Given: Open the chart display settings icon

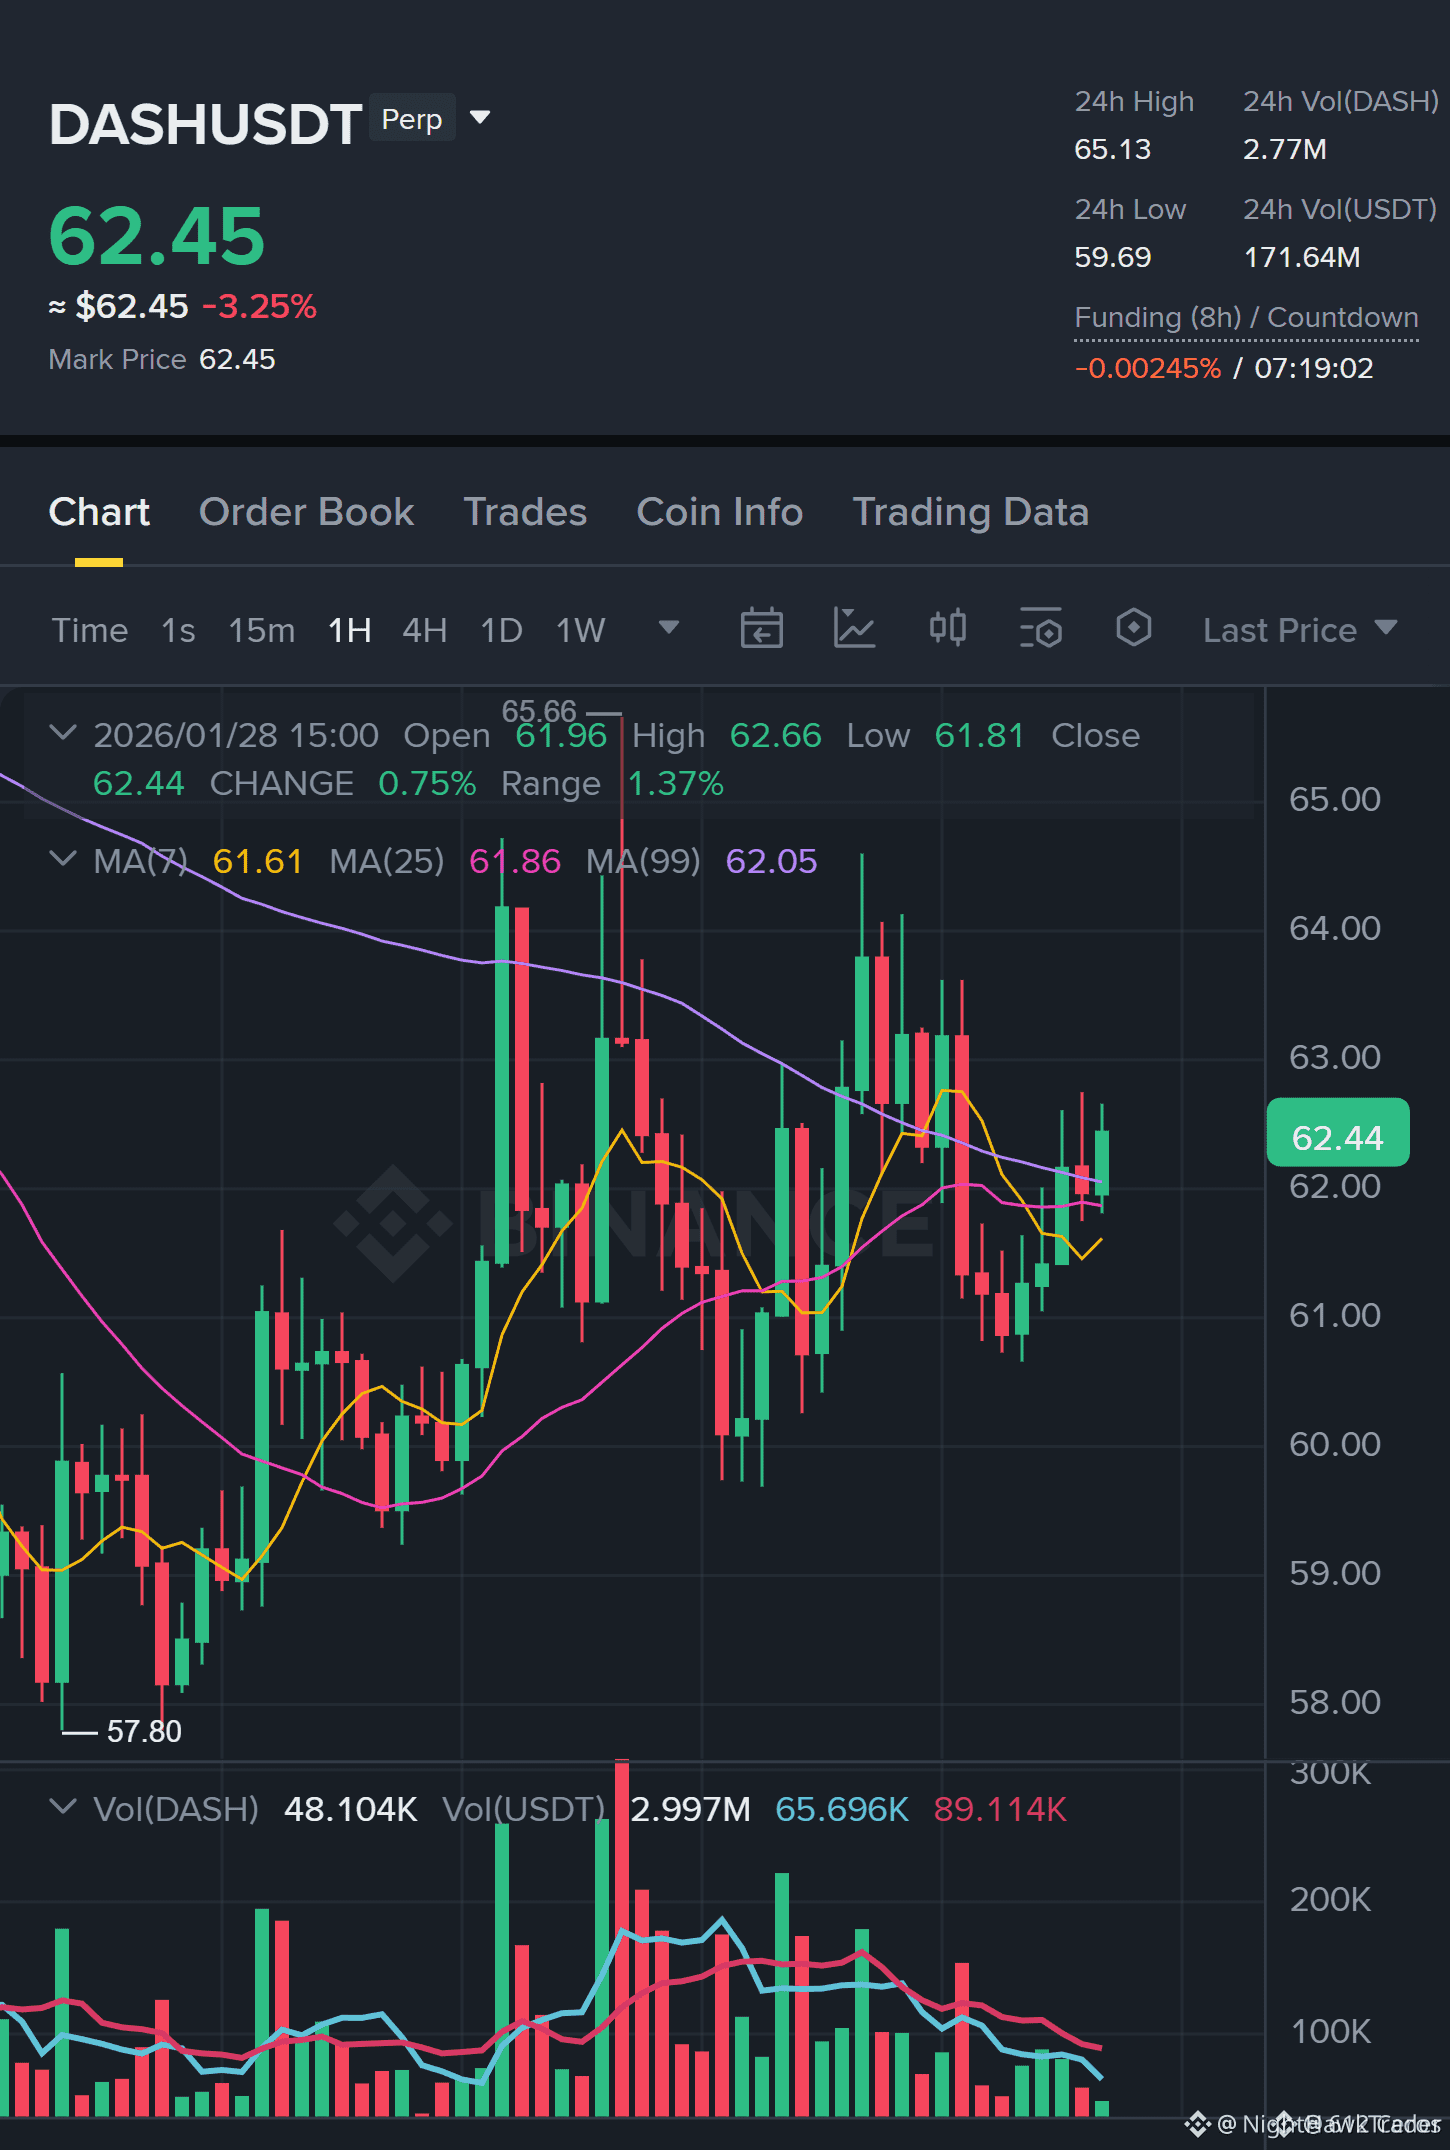Looking at the screenshot, I should point(1041,629).
